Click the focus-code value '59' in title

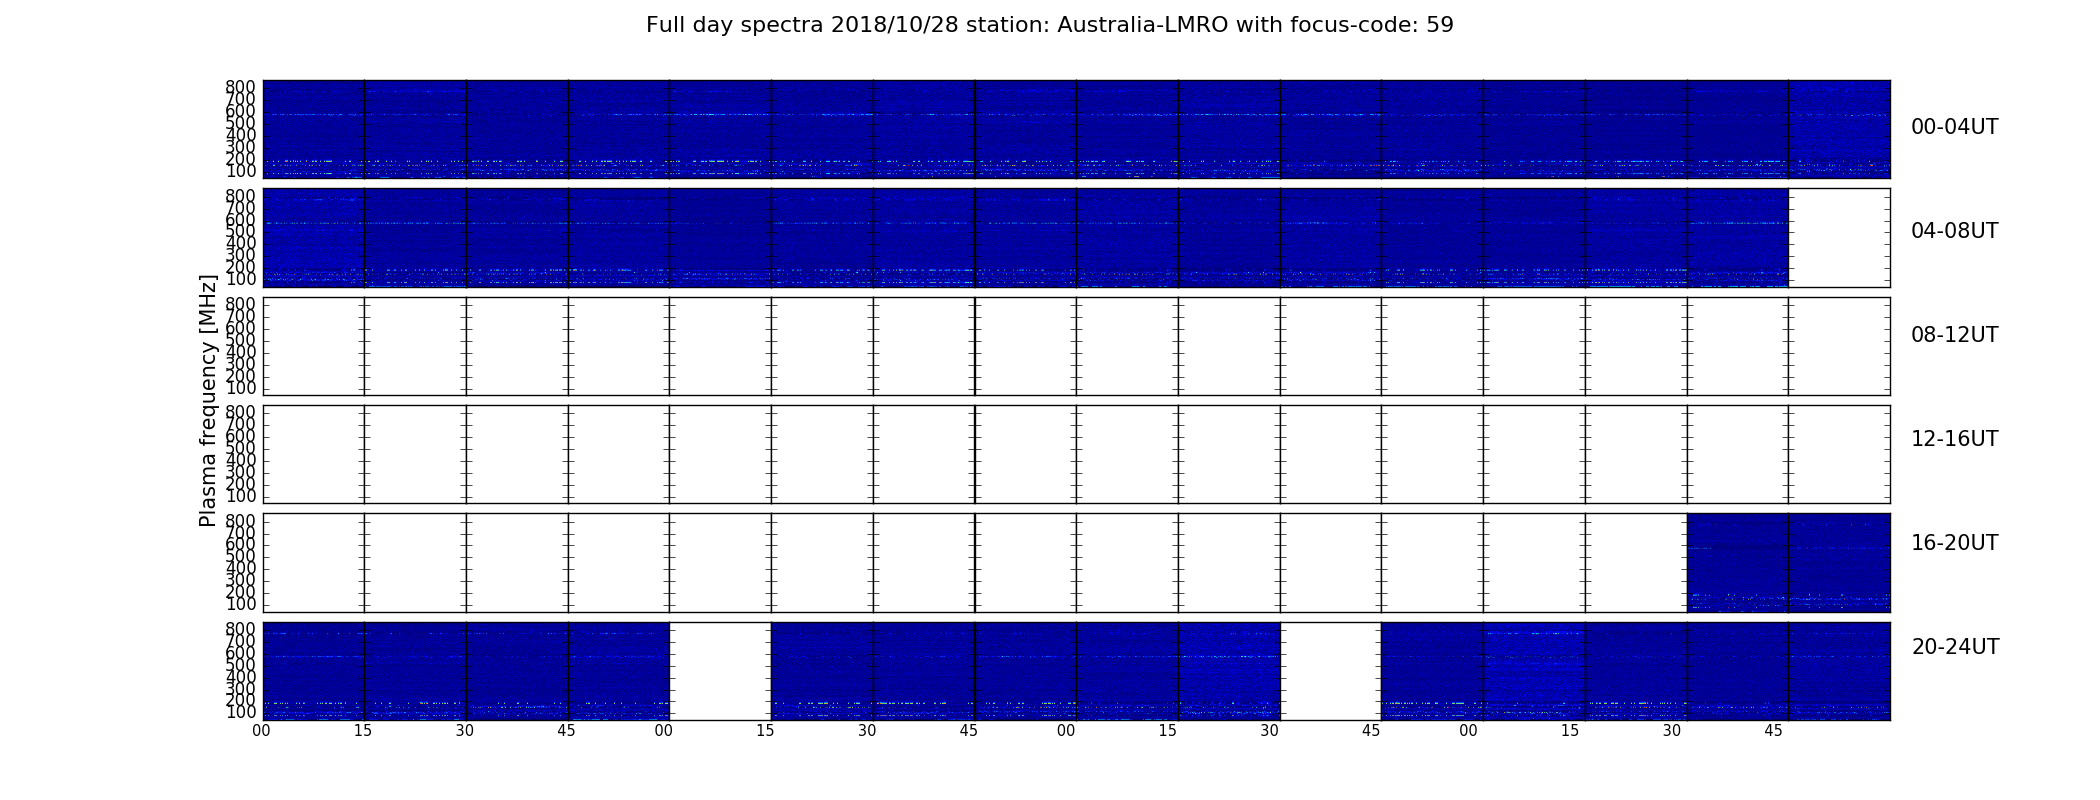1440,25
